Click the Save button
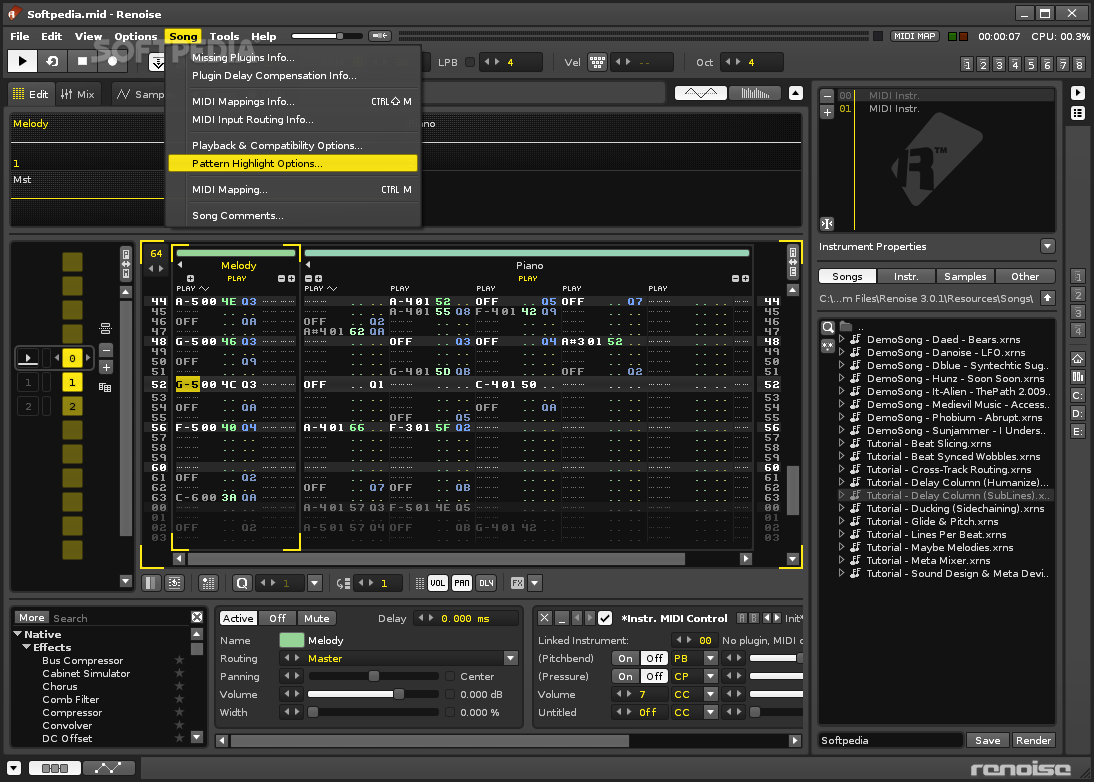 (x=987, y=740)
